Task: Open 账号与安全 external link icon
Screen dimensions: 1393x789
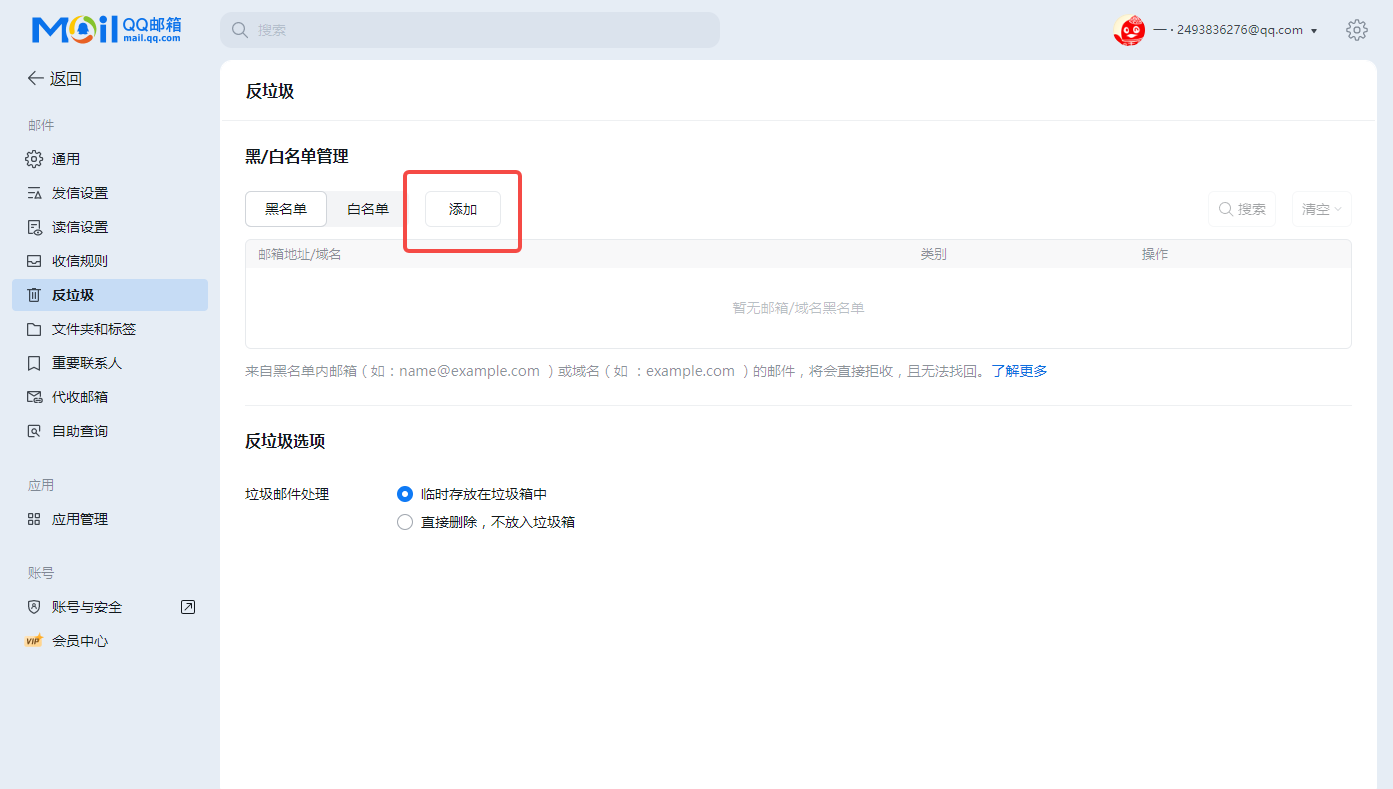Action: [x=187, y=607]
